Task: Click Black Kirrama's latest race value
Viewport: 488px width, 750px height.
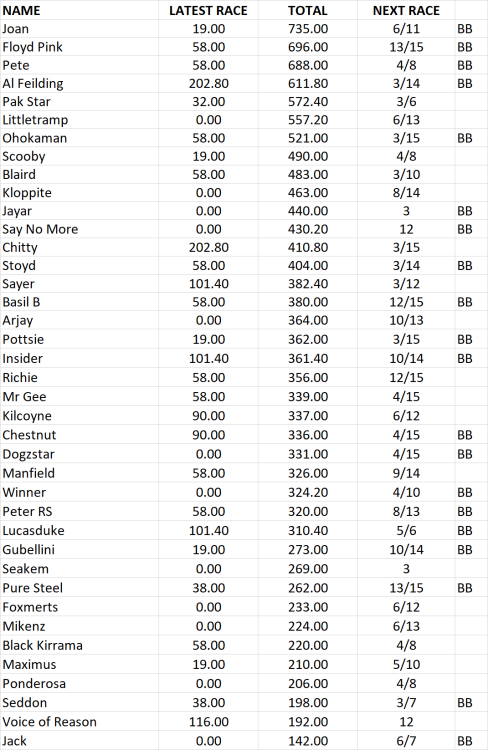Action: (x=208, y=645)
